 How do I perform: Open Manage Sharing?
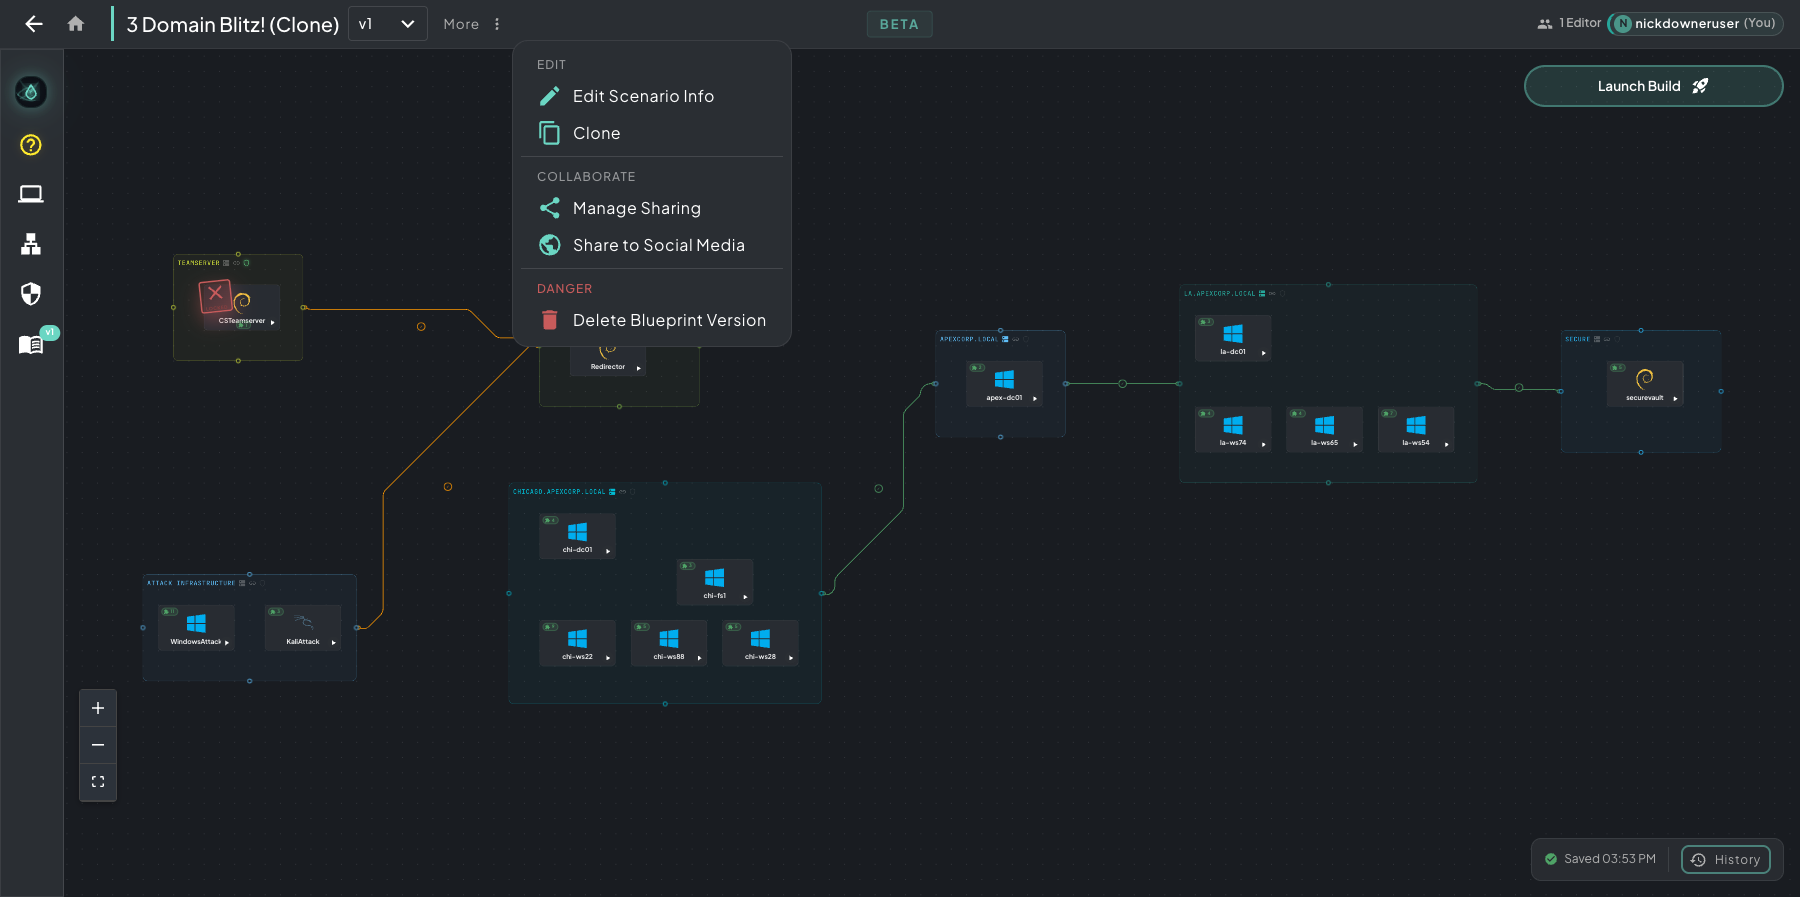[x=652, y=208]
